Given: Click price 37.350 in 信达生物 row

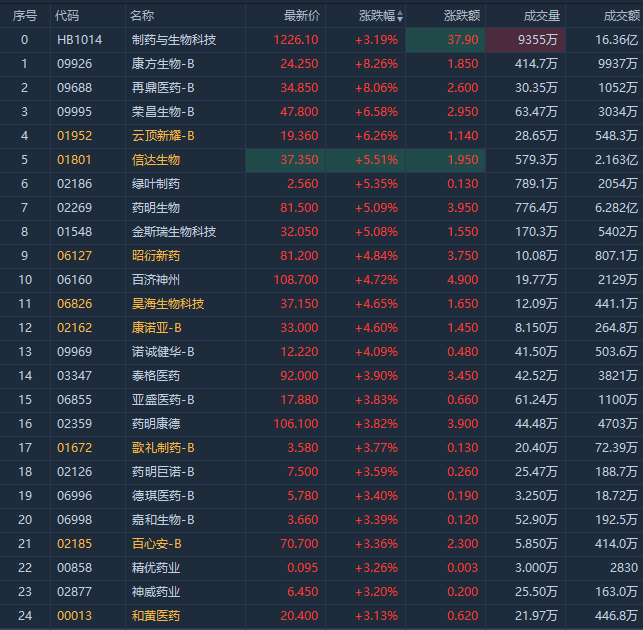Looking at the screenshot, I should click(x=299, y=160).
